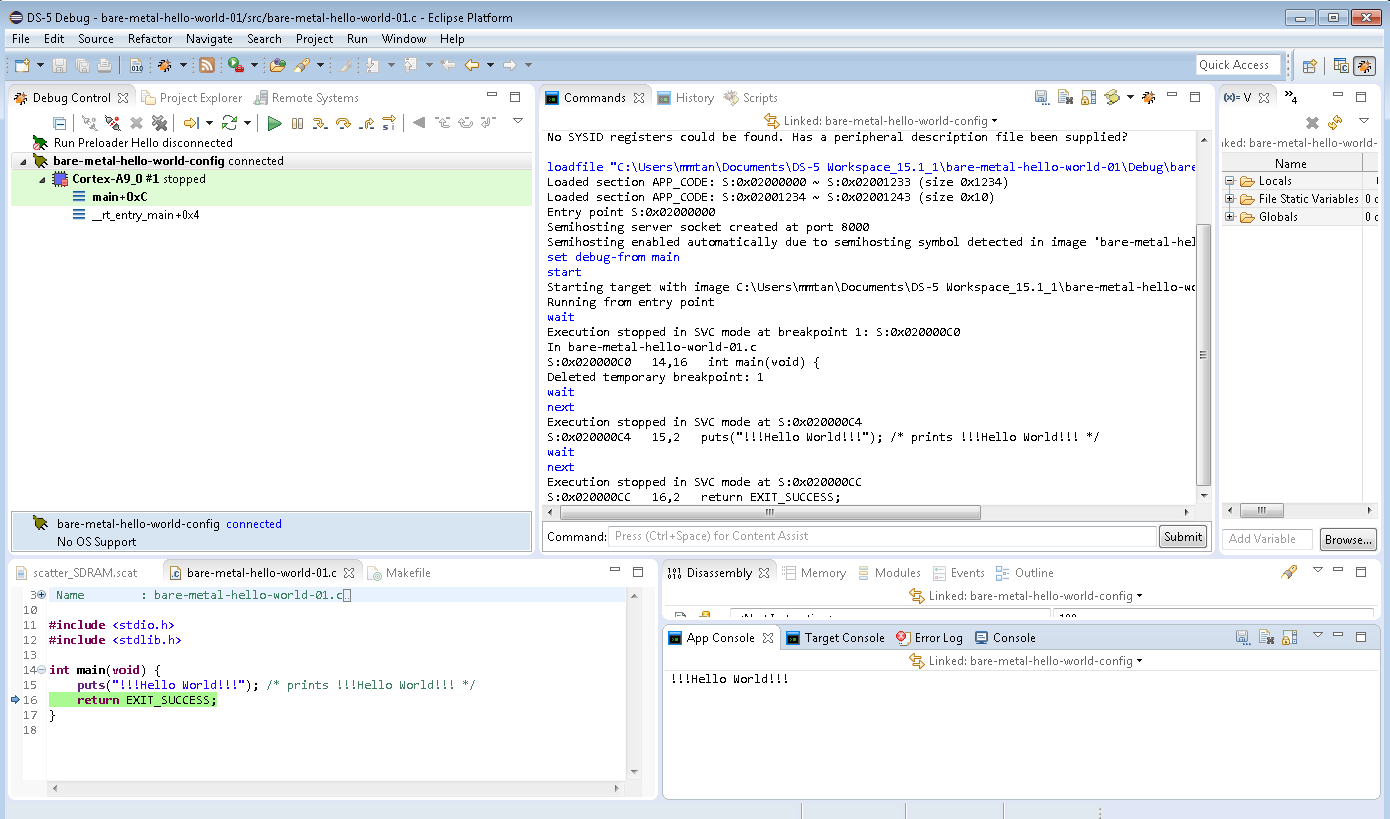This screenshot has width=1390, height=819.
Task: Toggle stepping mode (s/i) icon
Action: pyautogui.click(x=389, y=123)
